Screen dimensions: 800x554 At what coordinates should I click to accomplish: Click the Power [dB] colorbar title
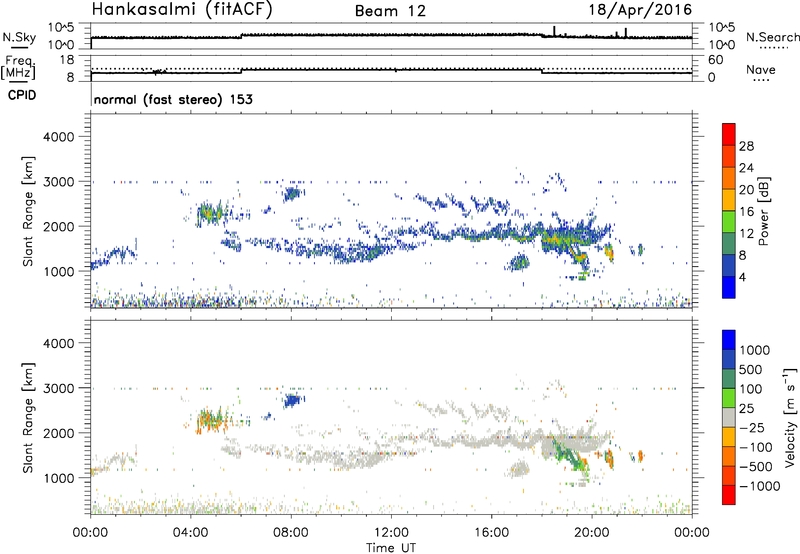(x=764, y=211)
